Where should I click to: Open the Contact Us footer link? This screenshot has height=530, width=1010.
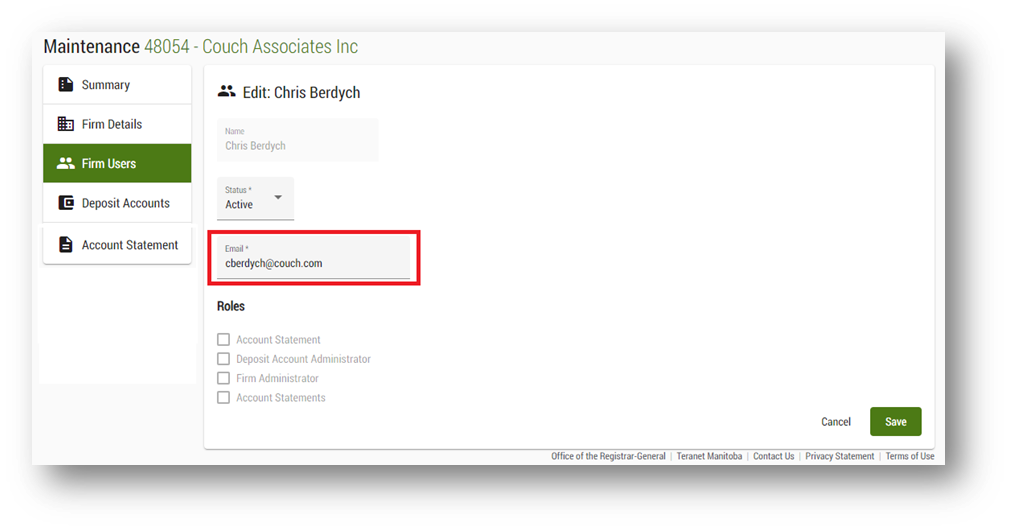tap(773, 456)
